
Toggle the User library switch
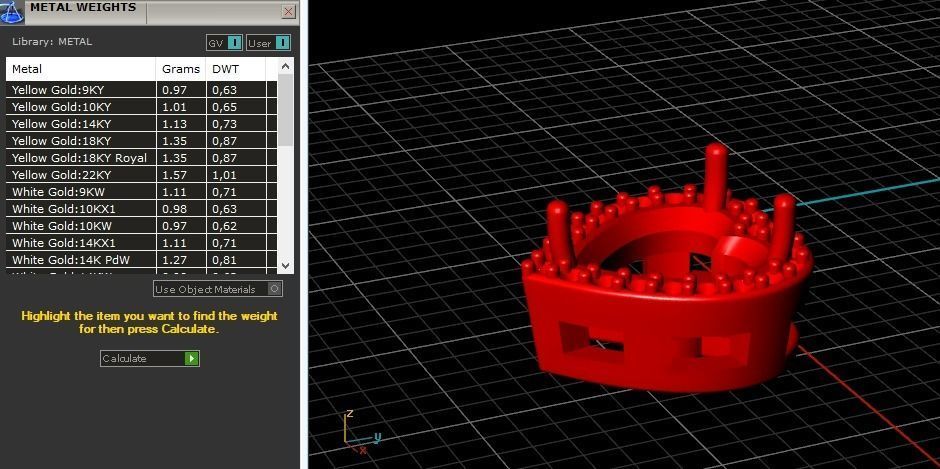[x=269, y=43]
